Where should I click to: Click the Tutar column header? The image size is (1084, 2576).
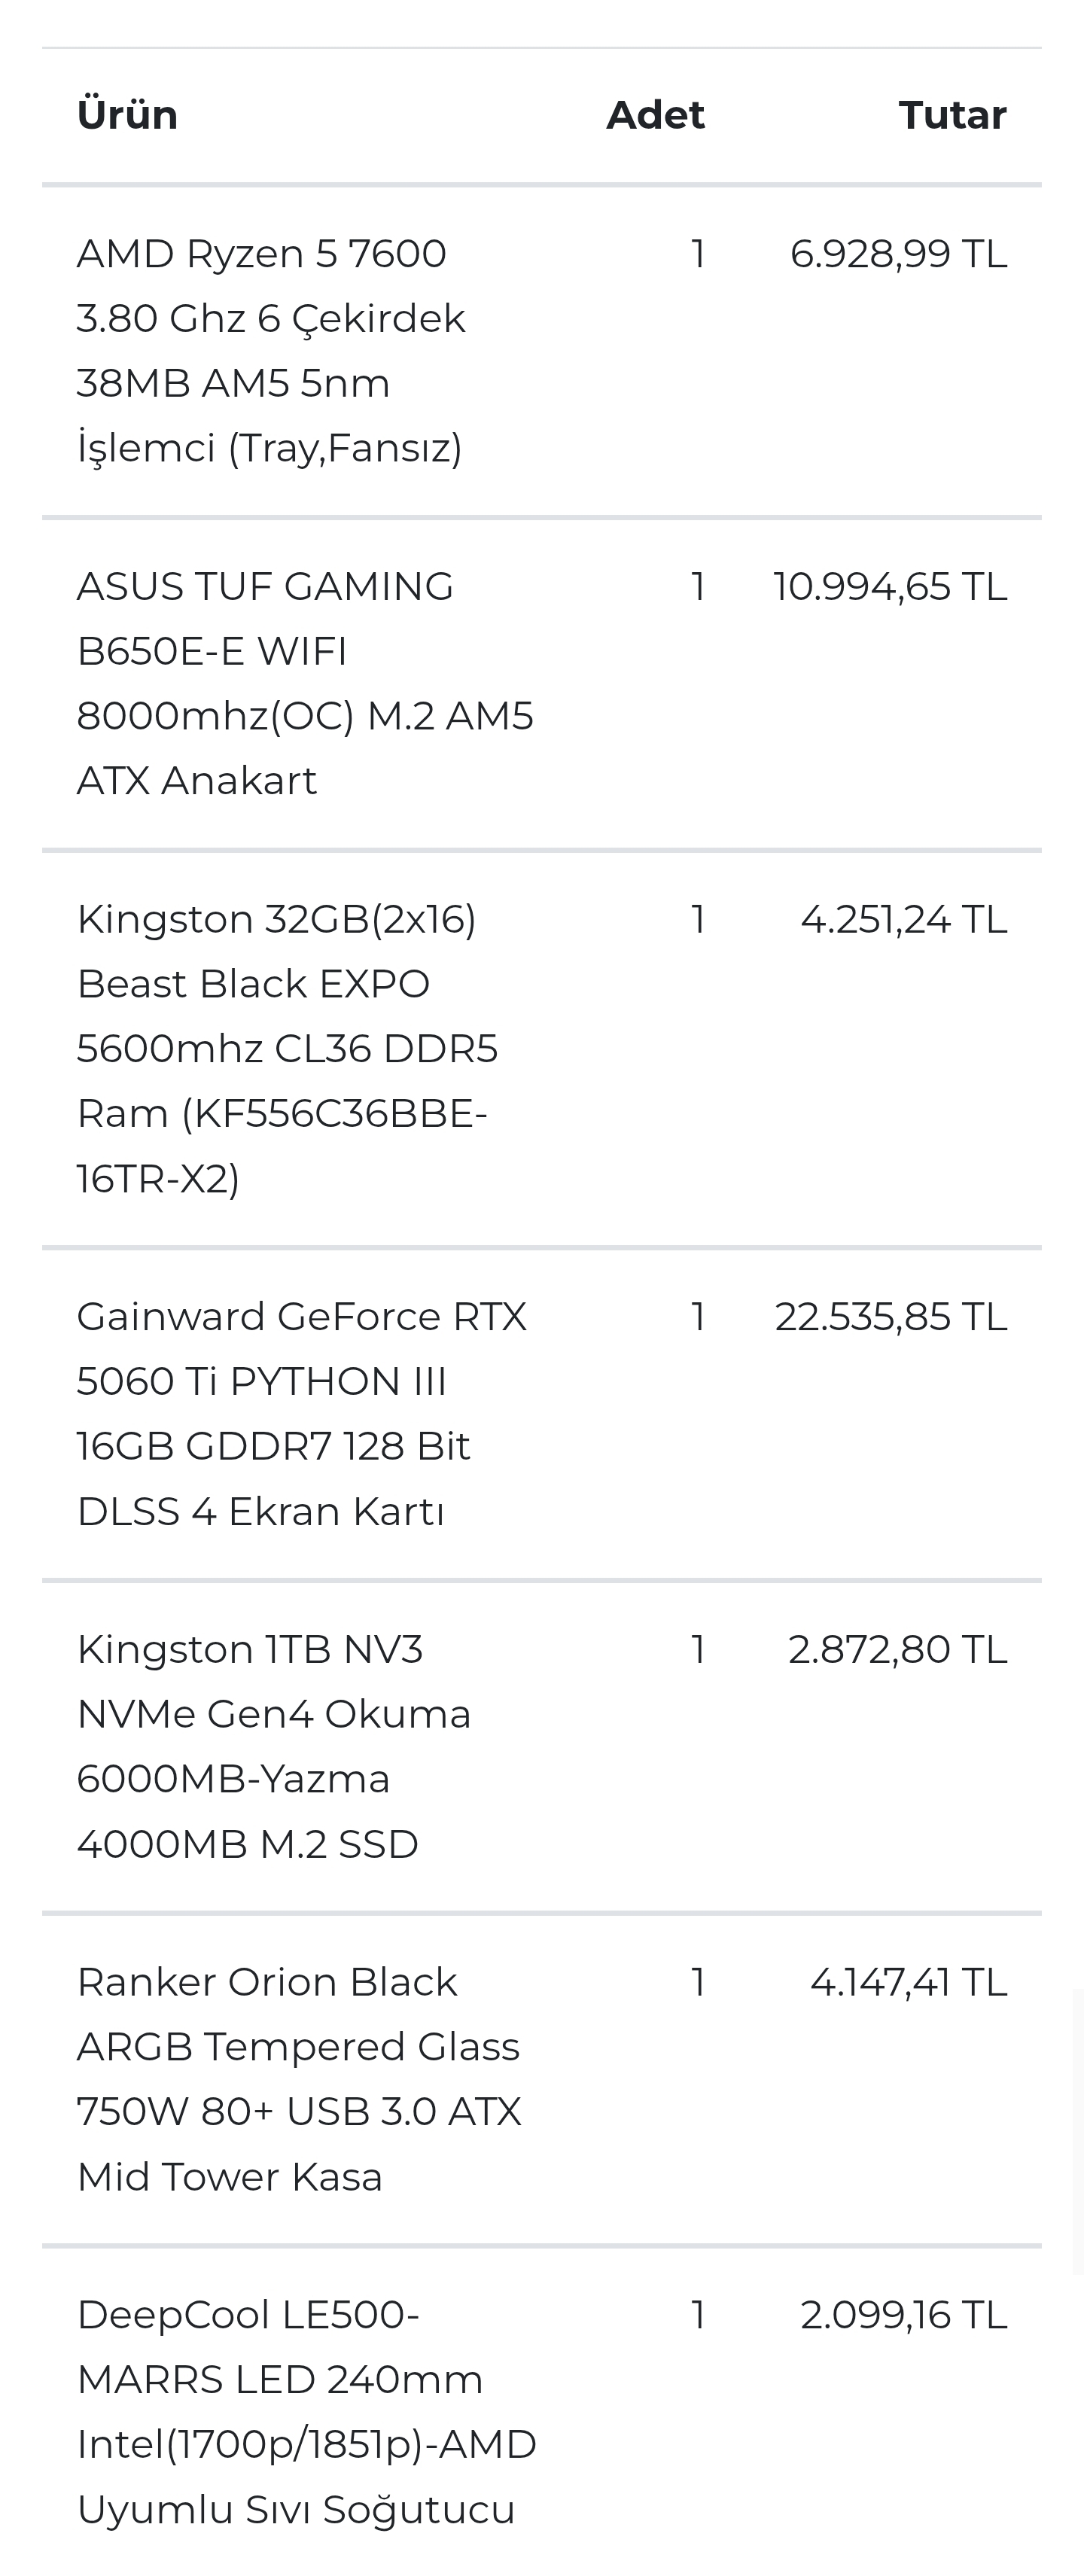tap(953, 115)
